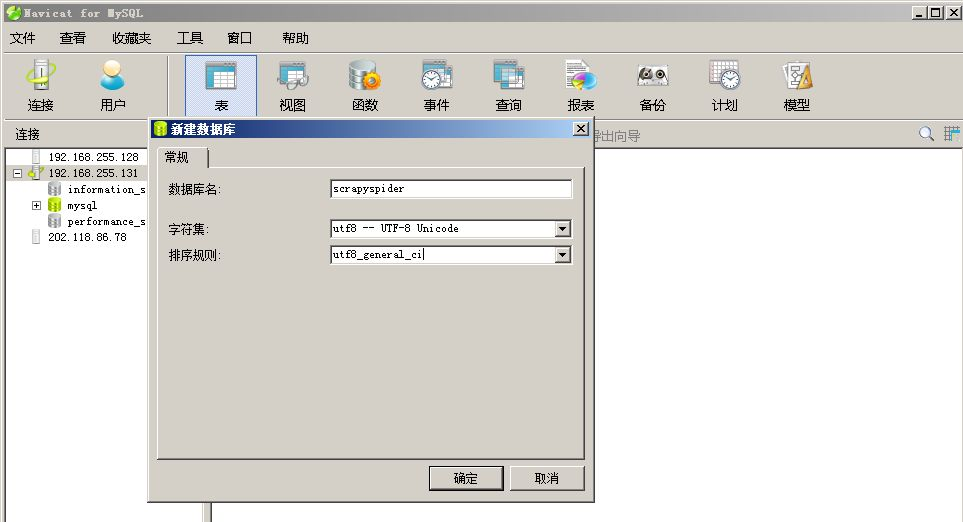Open the 计划 (Schedule) toolbar icon
The image size is (963, 522).
coord(724,85)
